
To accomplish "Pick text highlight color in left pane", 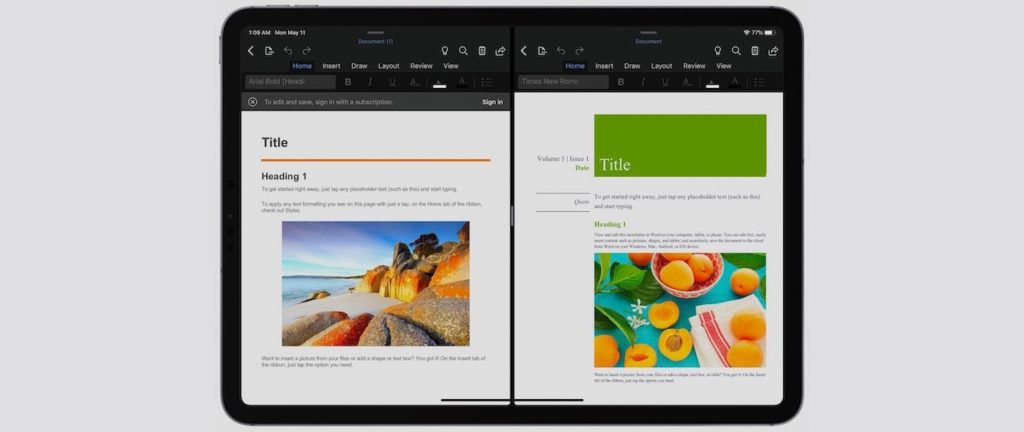I will [x=439, y=82].
